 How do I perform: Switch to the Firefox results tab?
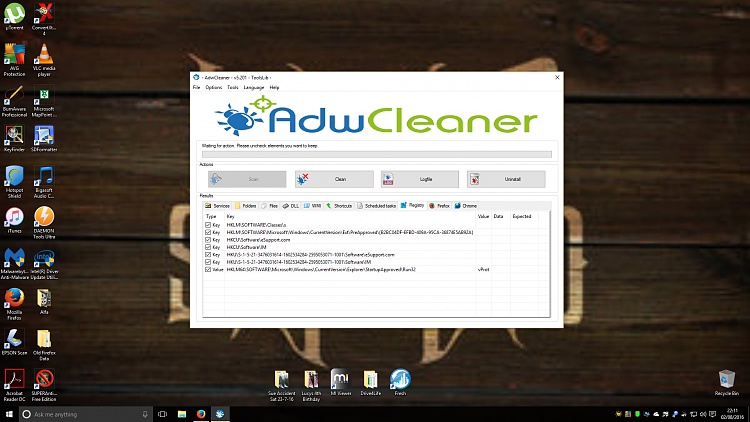[x=439, y=206]
